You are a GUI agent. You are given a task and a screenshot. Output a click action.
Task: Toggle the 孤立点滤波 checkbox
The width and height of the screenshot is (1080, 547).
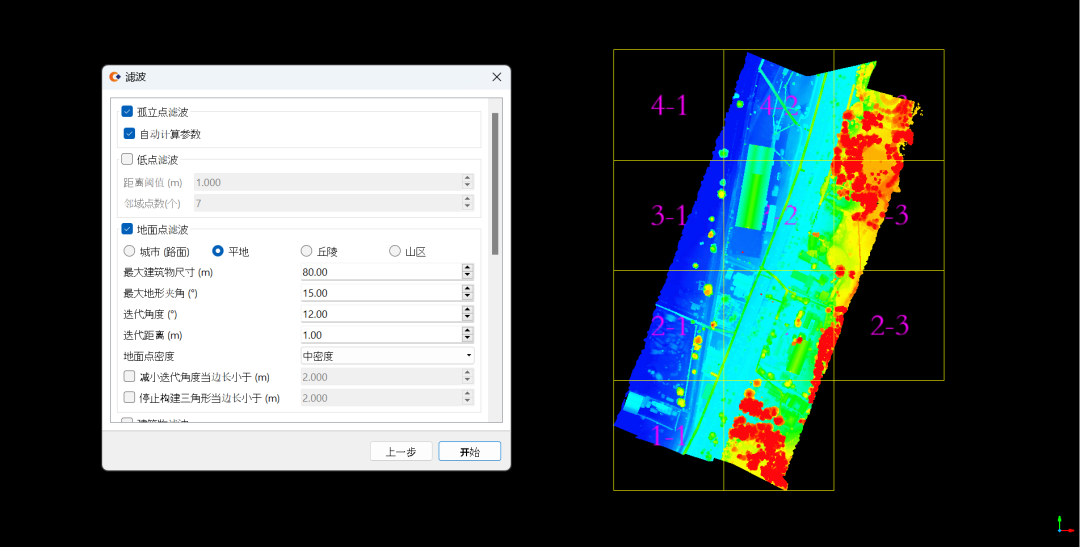point(127,112)
